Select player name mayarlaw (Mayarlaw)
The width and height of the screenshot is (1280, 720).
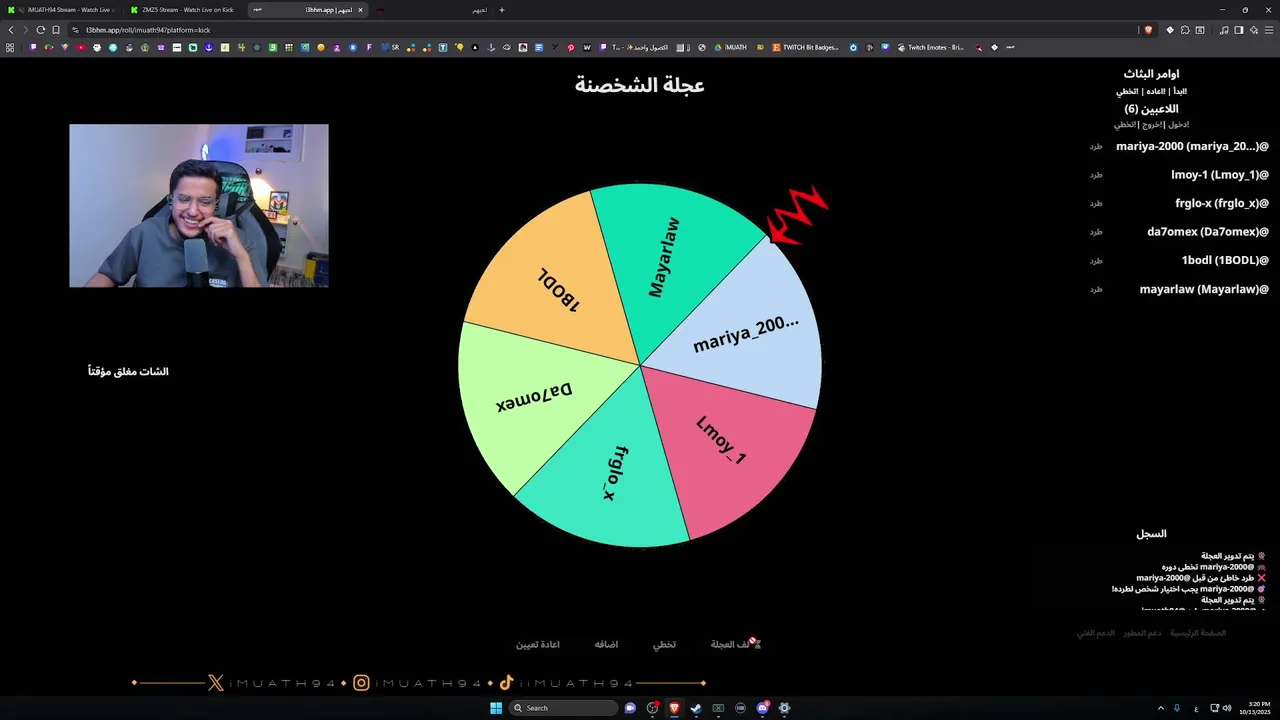click(x=1204, y=290)
